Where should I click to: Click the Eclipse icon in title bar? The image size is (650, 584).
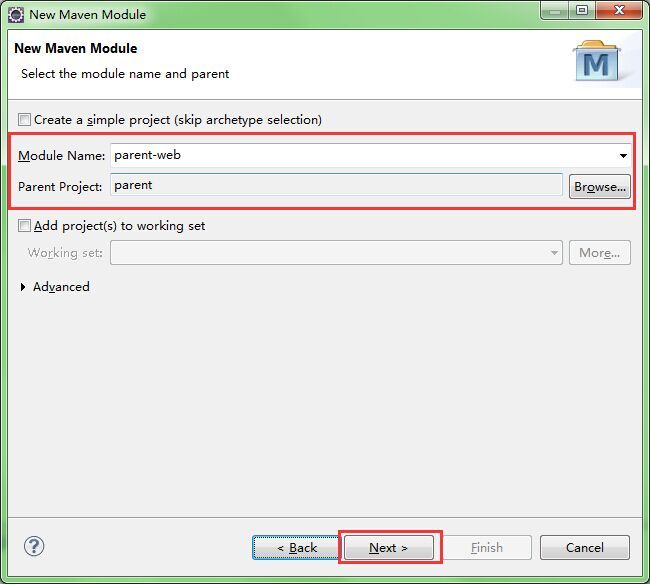pyautogui.click(x=16, y=15)
